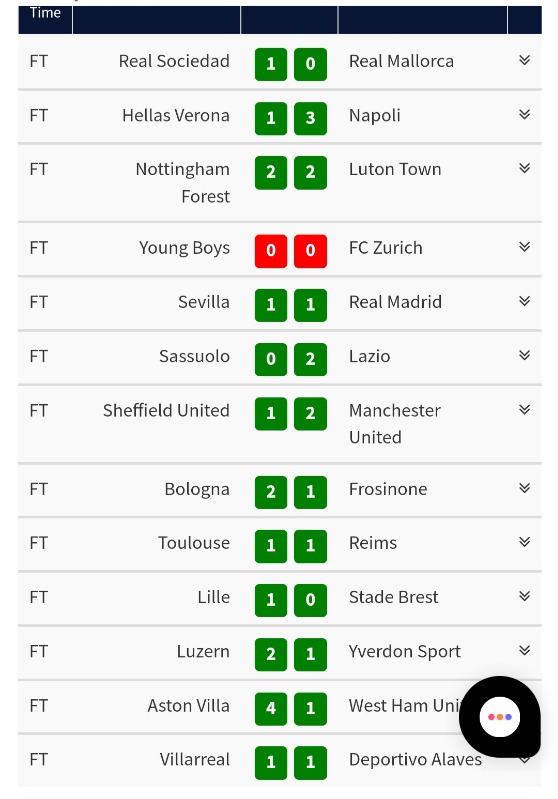Expand Toulouse vs Reims match row

(x=524, y=542)
